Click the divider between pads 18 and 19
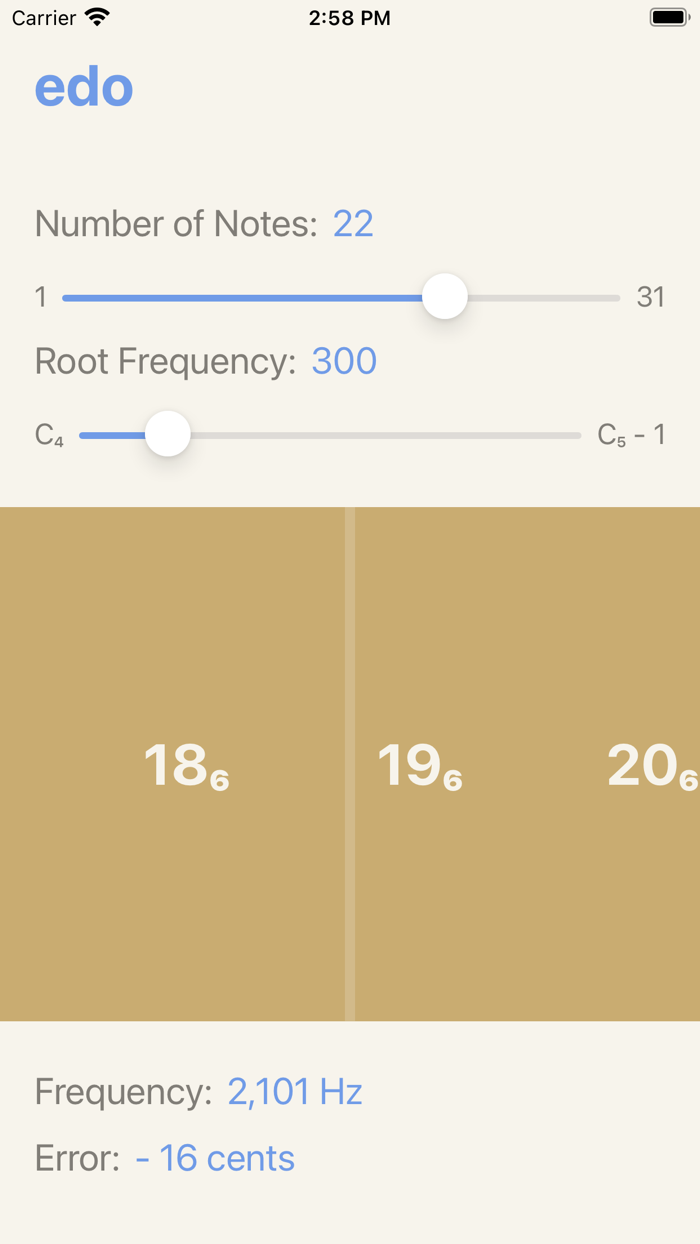This screenshot has width=700, height=1244. pos(350,765)
